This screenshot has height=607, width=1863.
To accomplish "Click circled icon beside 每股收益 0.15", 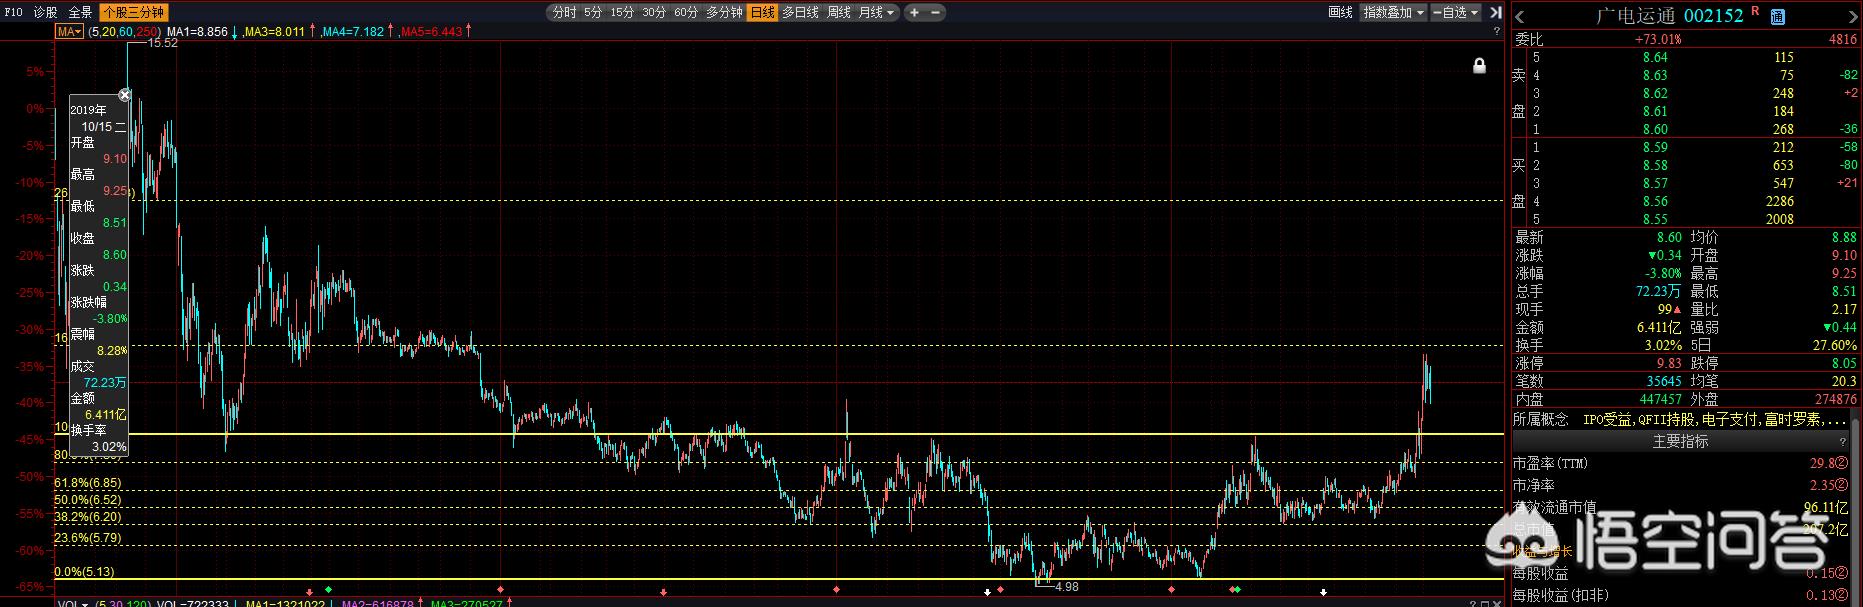I will [x=1842, y=573].
